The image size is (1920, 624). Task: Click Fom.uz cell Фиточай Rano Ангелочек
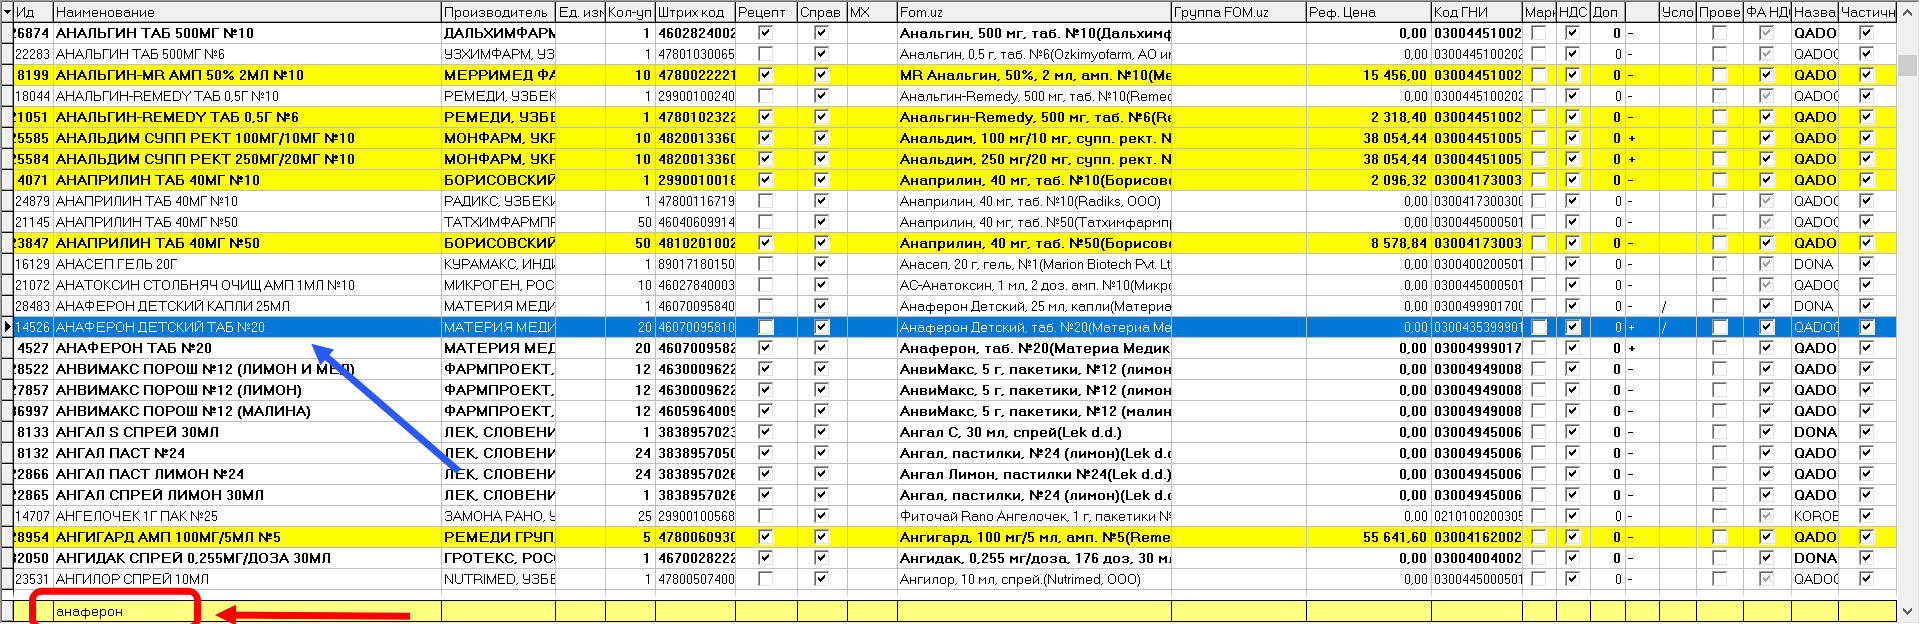point(1035,516)
